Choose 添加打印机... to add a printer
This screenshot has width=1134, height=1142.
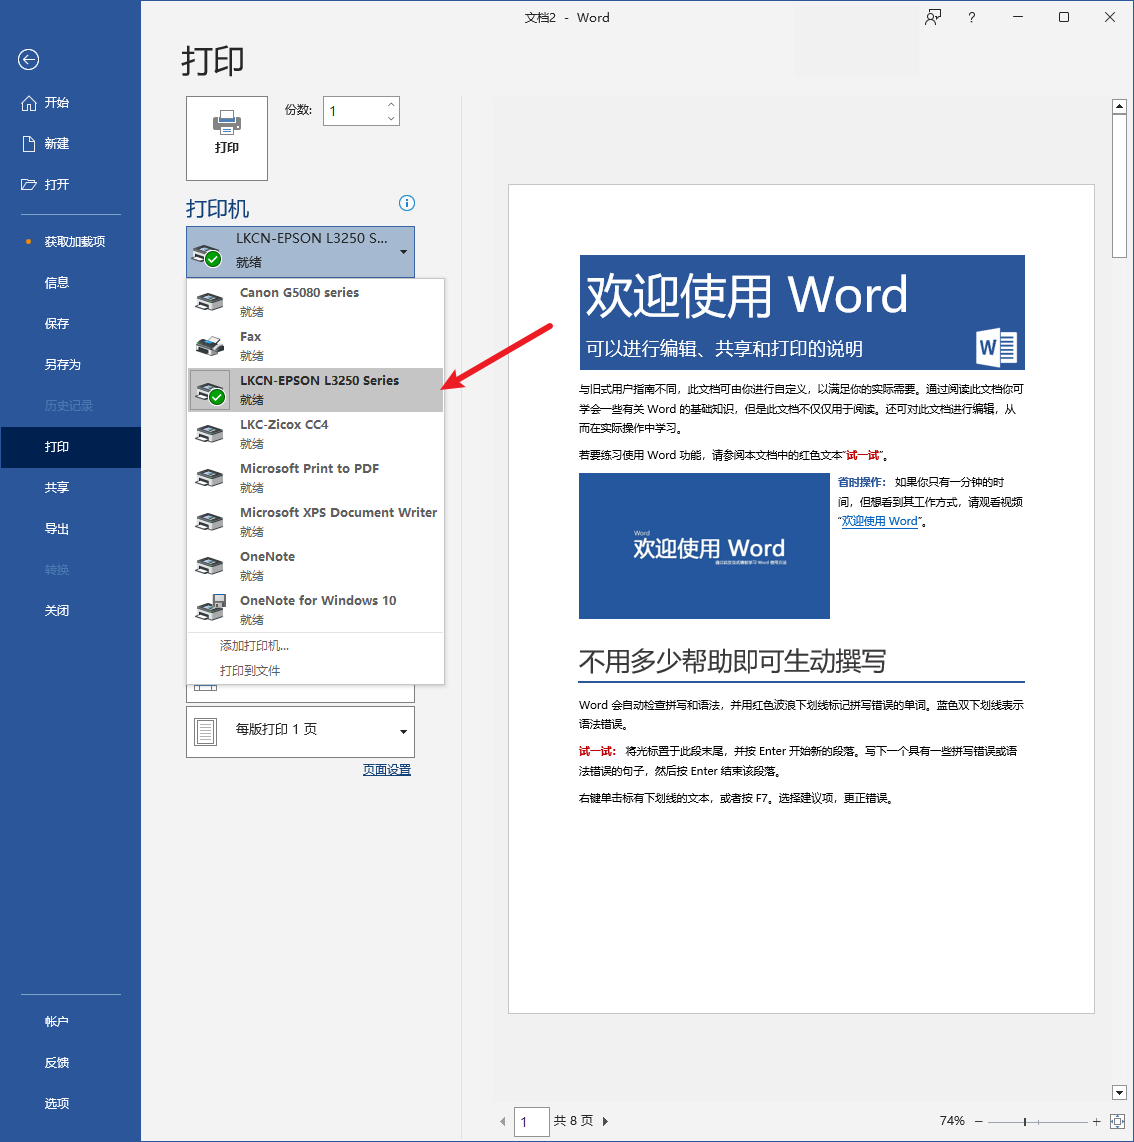tap(315, 646)
